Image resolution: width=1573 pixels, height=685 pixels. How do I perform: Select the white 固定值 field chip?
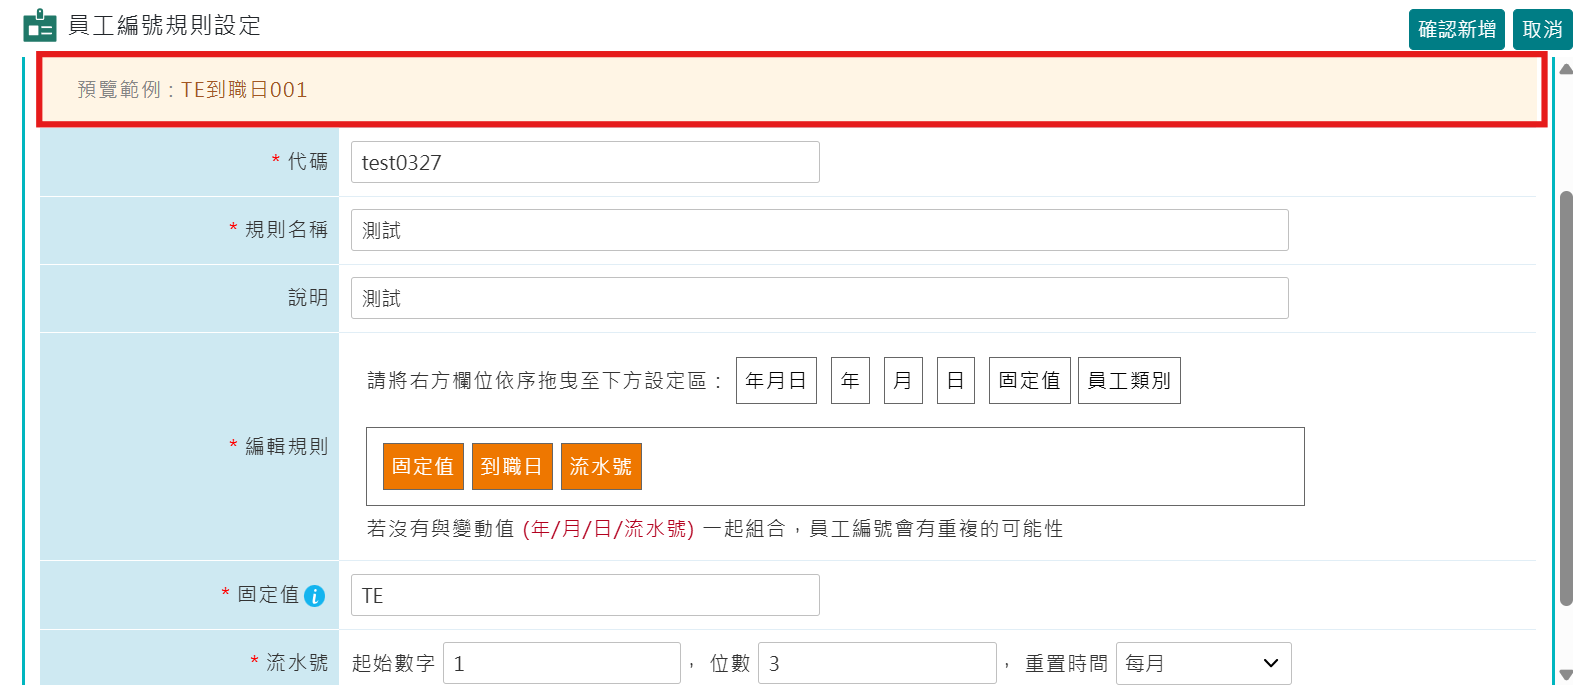tap(1029, 381)
